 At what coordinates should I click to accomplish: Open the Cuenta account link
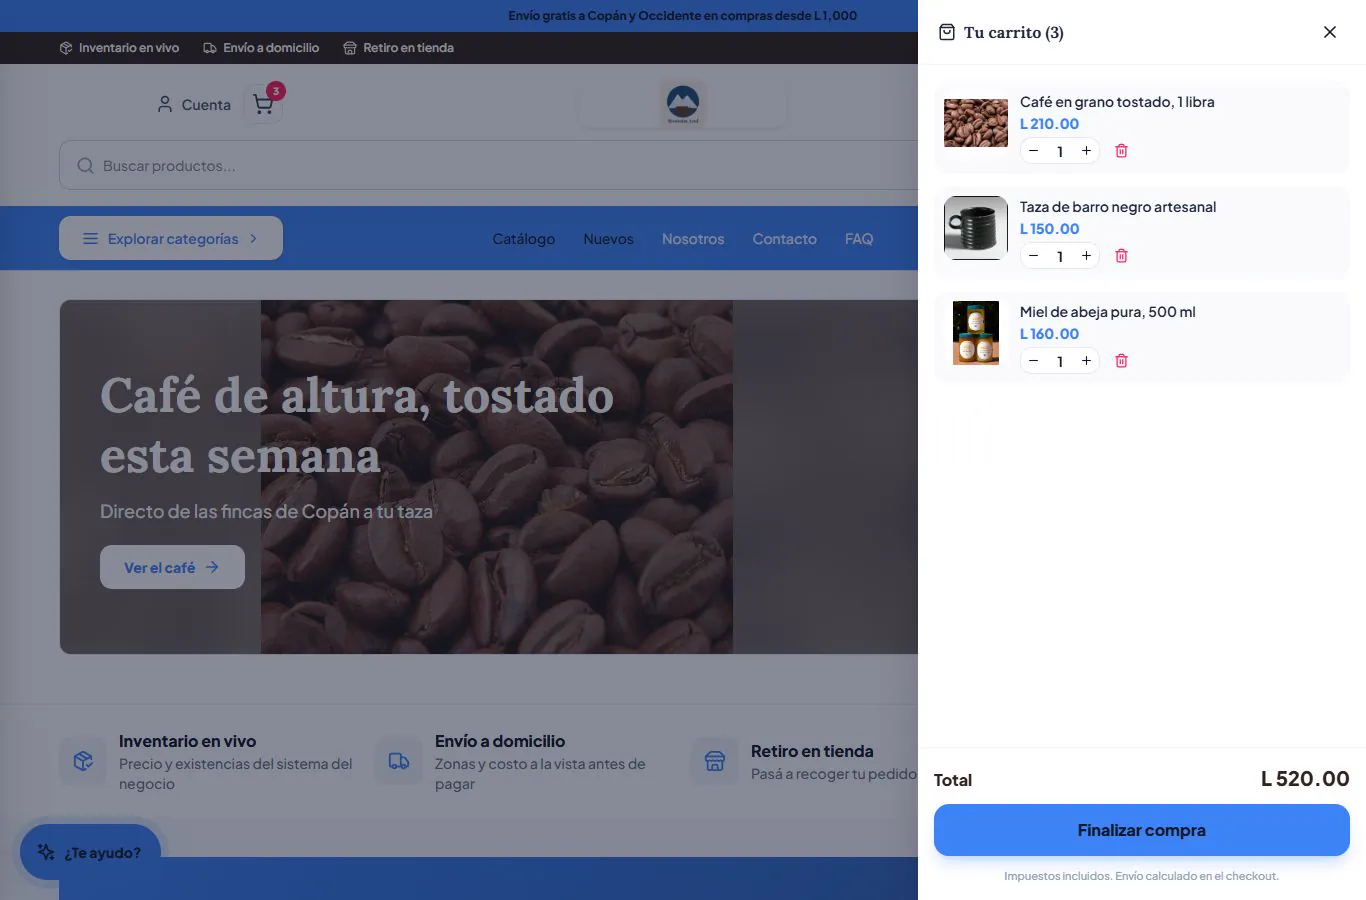(194, 104)
